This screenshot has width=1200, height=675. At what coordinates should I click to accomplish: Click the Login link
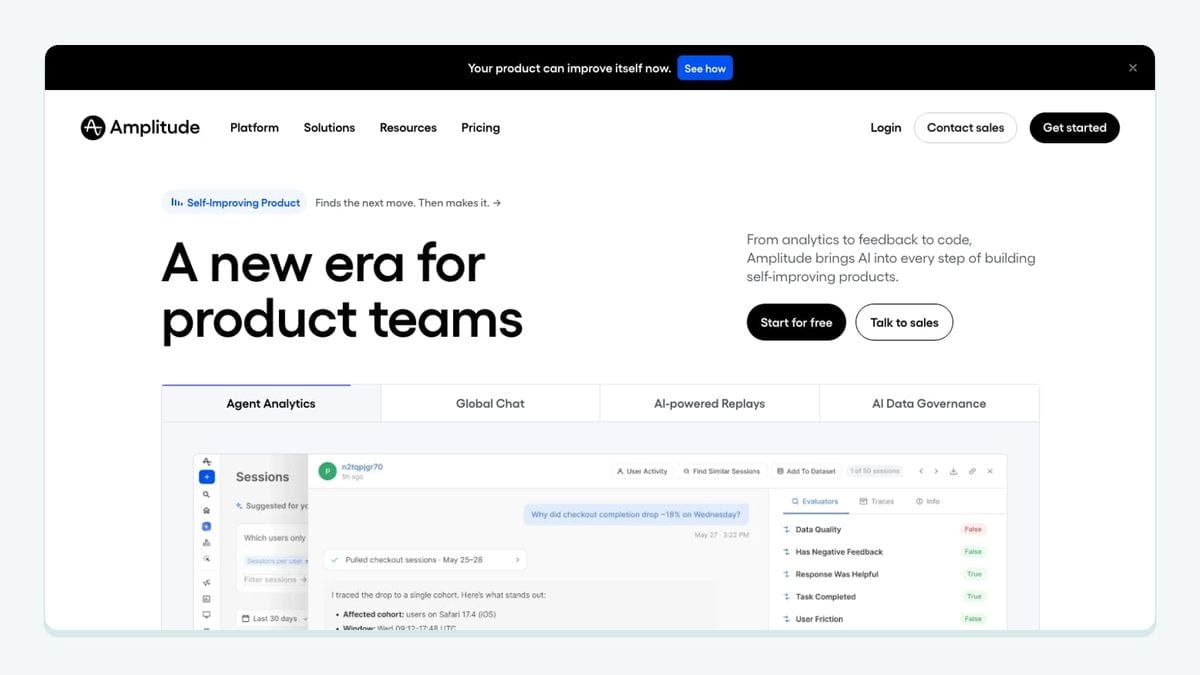click(x=885, y=128)
